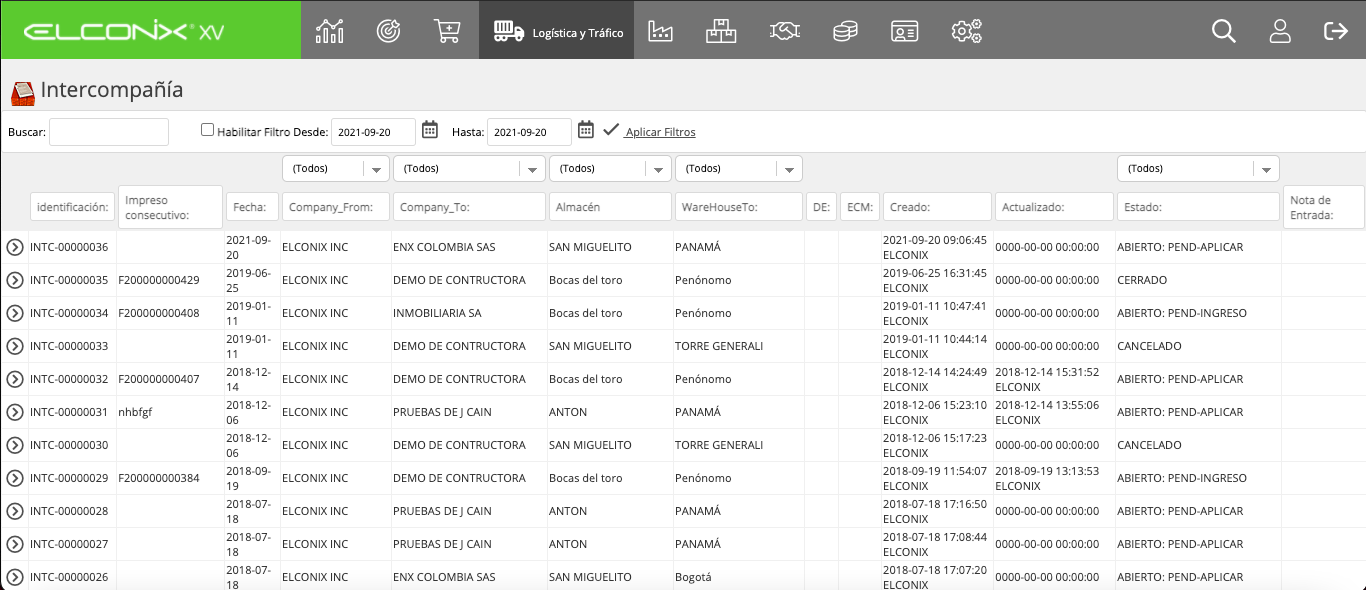Open the Company_To (Todos) filter dropdown
This screenshot has width=1366, height=590.
[469, 169]
